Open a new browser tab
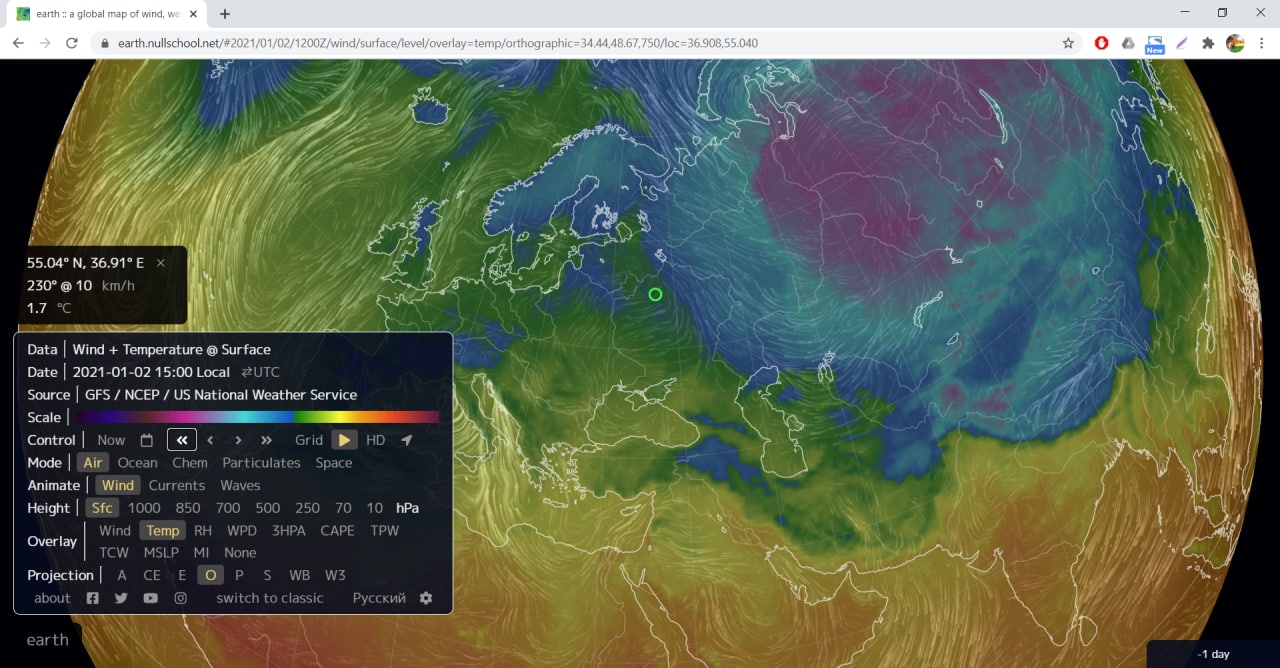The height and width of the screenshot is (668, 1280). 224,14
